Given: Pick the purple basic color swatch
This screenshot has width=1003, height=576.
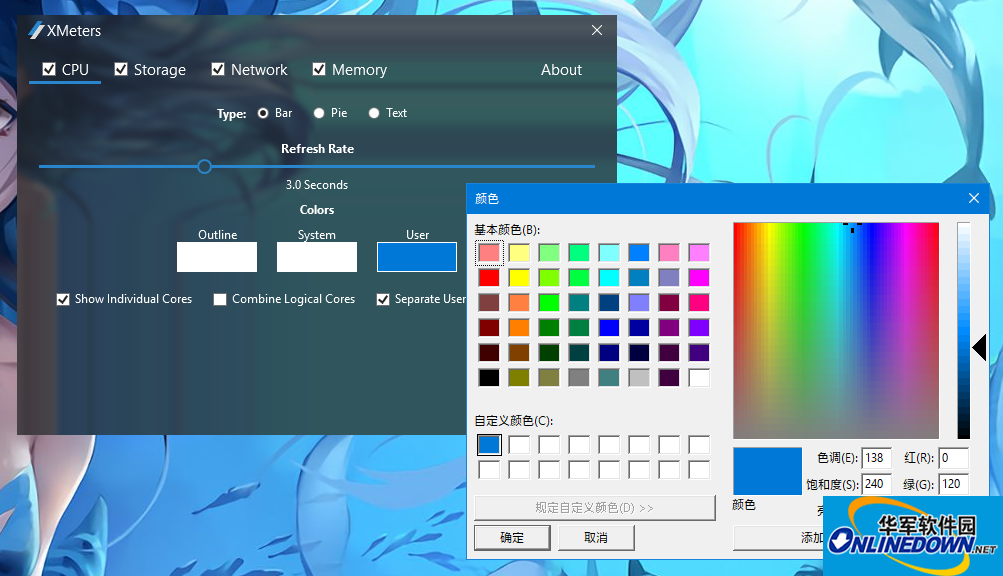Looking at the screenshot, I should click(x=669, y=328).
